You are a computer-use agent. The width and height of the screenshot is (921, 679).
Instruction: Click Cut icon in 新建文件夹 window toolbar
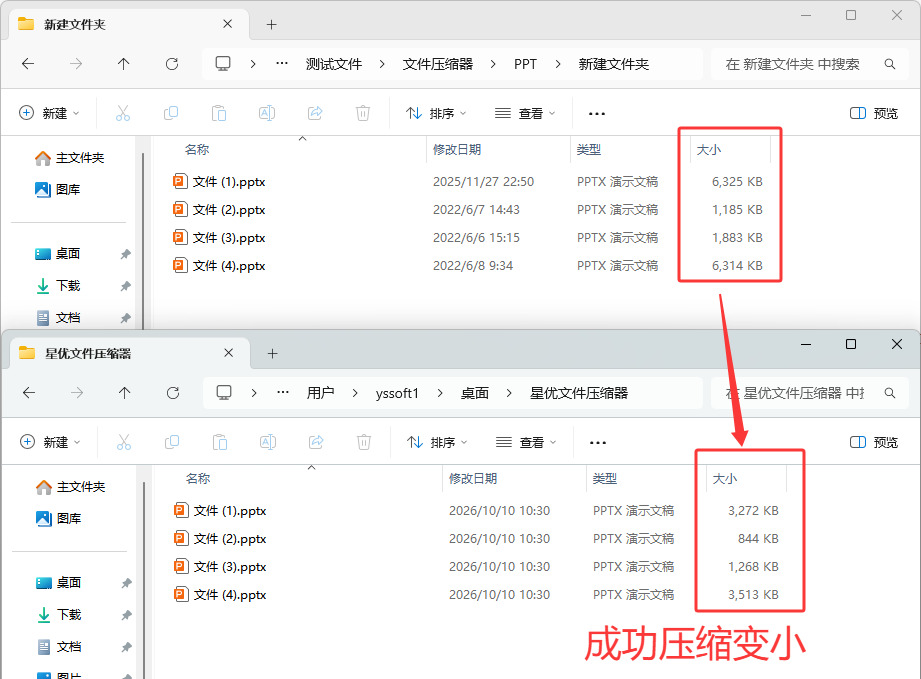click(x=123, y=113)
